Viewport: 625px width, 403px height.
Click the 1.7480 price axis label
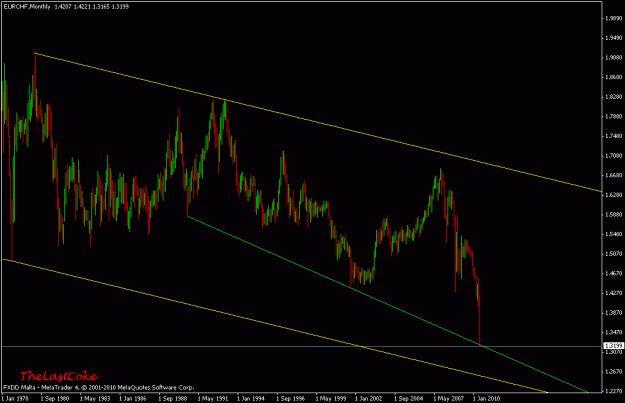[614, 136]
